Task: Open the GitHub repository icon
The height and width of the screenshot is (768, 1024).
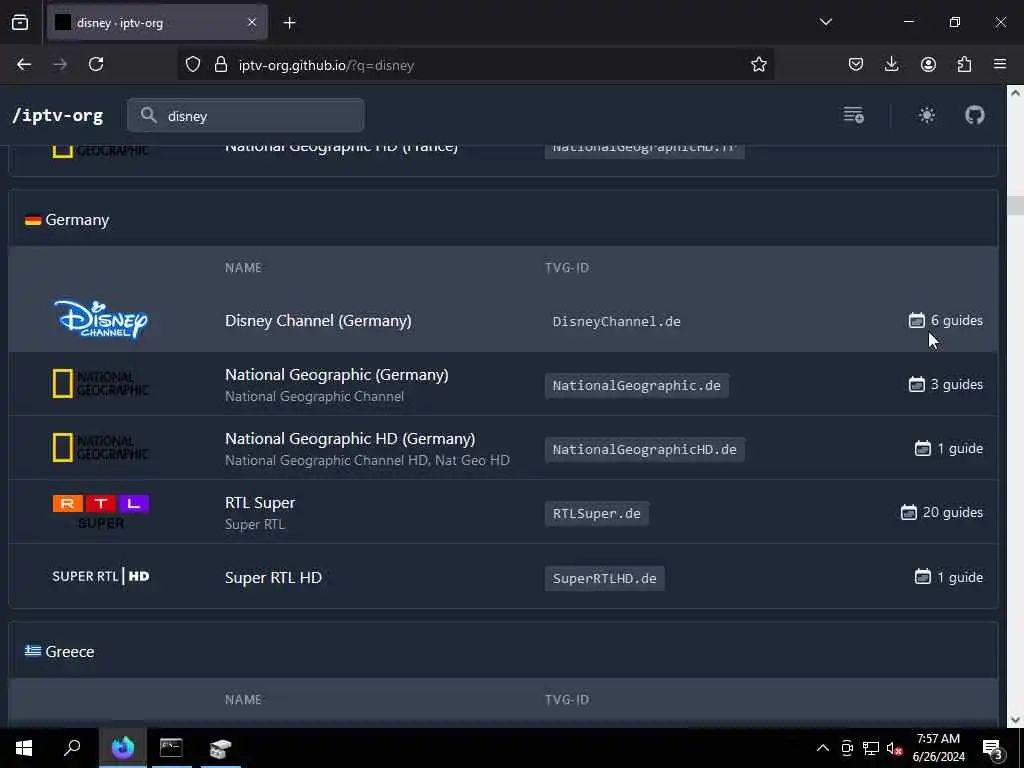Action: tap(974, 116)
